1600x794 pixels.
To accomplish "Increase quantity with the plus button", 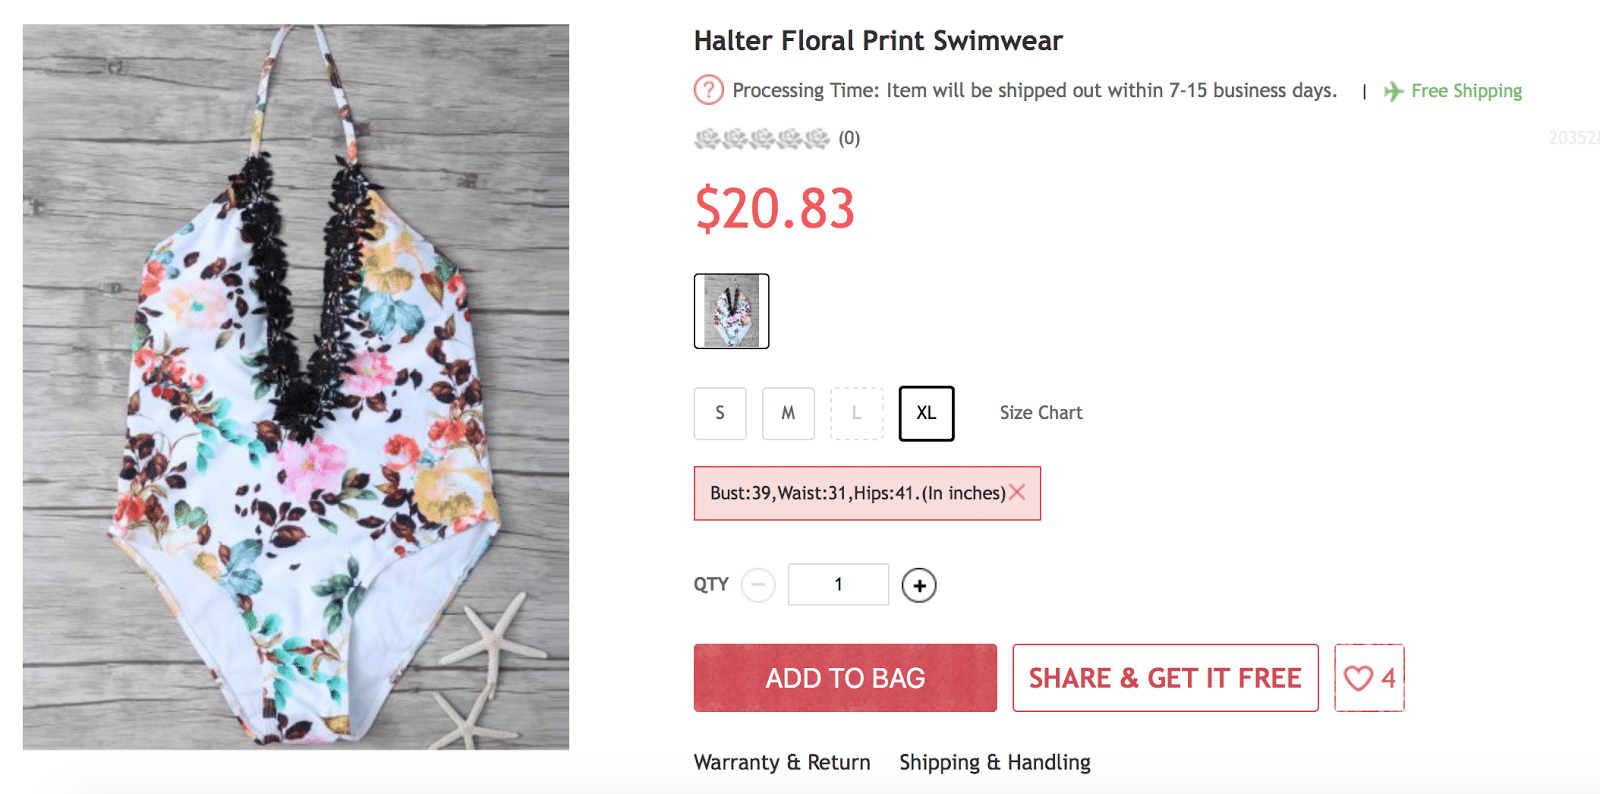I will point(919,585).
